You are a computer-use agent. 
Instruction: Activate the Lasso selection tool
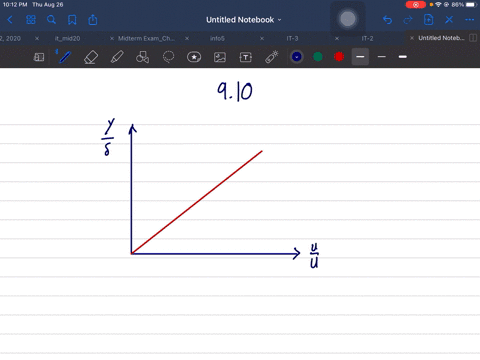(168, 57)
